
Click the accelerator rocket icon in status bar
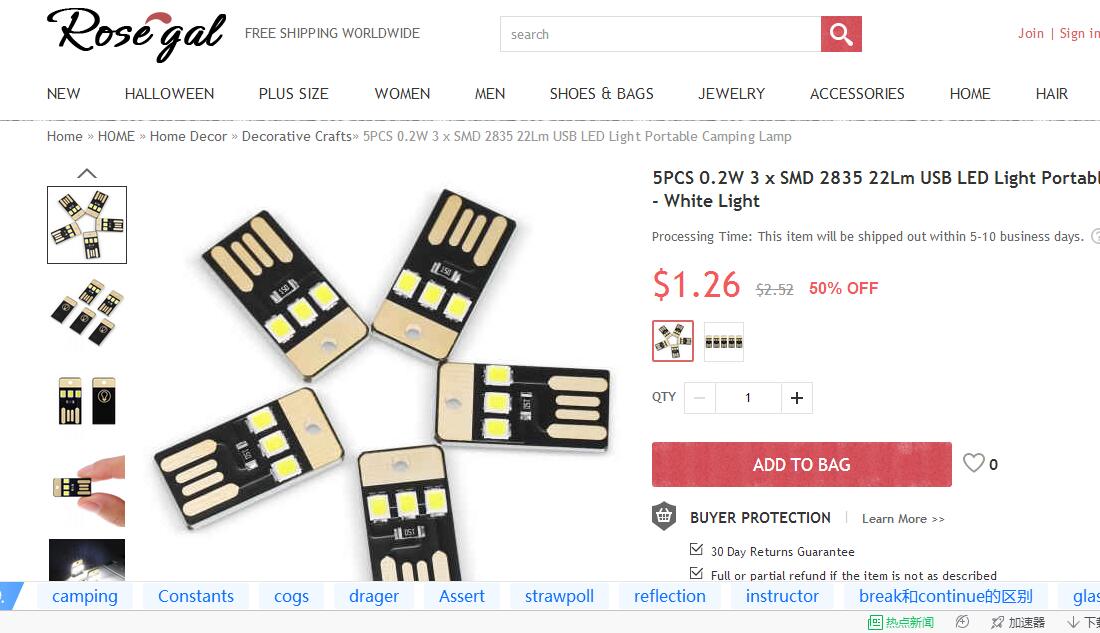tap(997, 622)
